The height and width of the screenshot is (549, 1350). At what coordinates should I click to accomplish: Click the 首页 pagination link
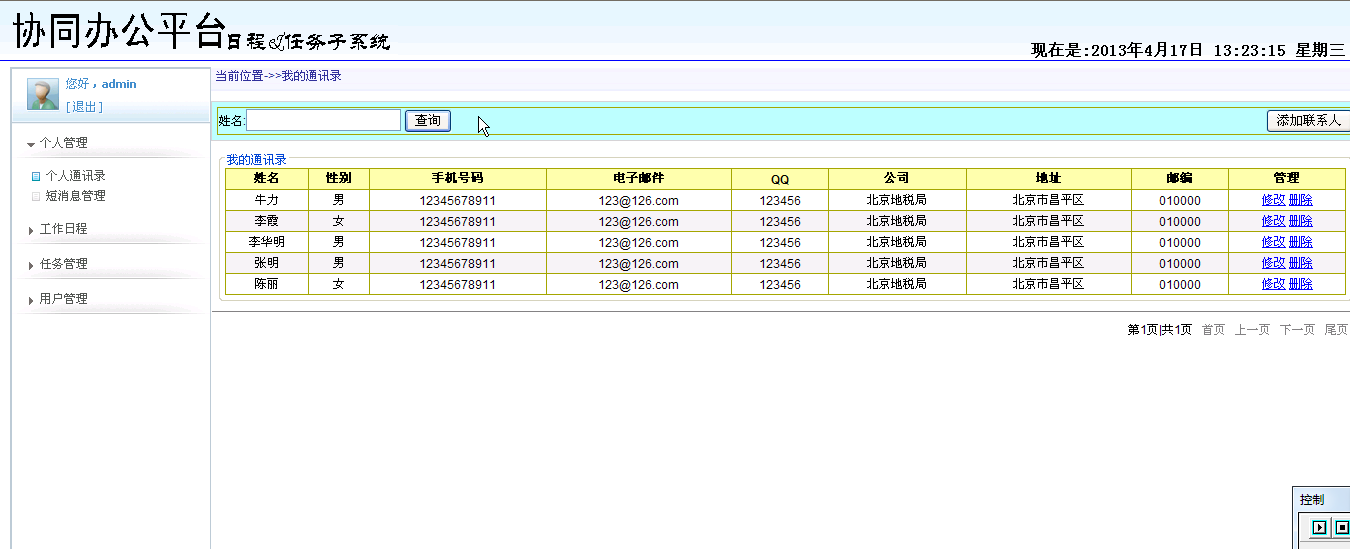point(1213,330)
